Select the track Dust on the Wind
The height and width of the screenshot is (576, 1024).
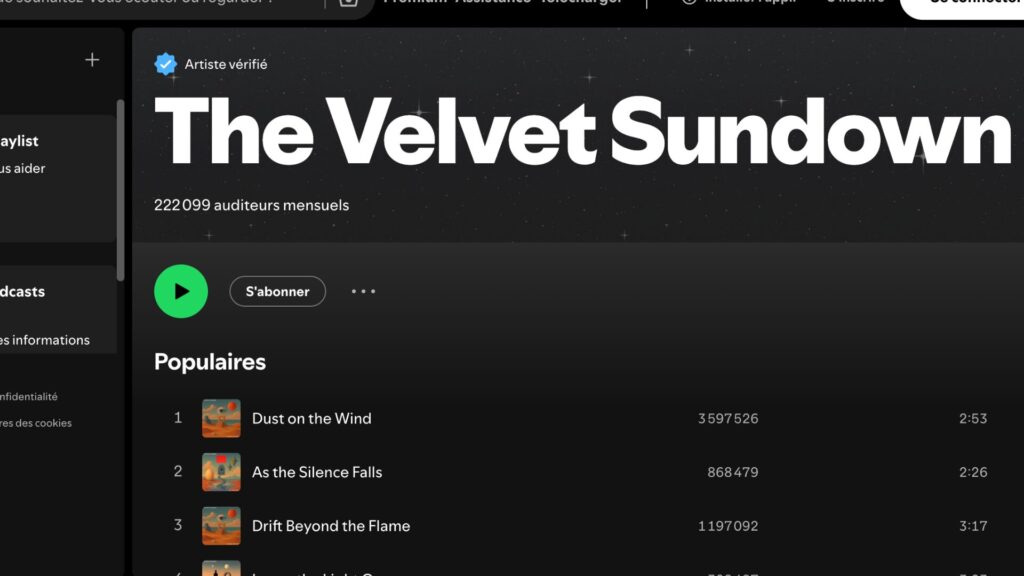312,418
